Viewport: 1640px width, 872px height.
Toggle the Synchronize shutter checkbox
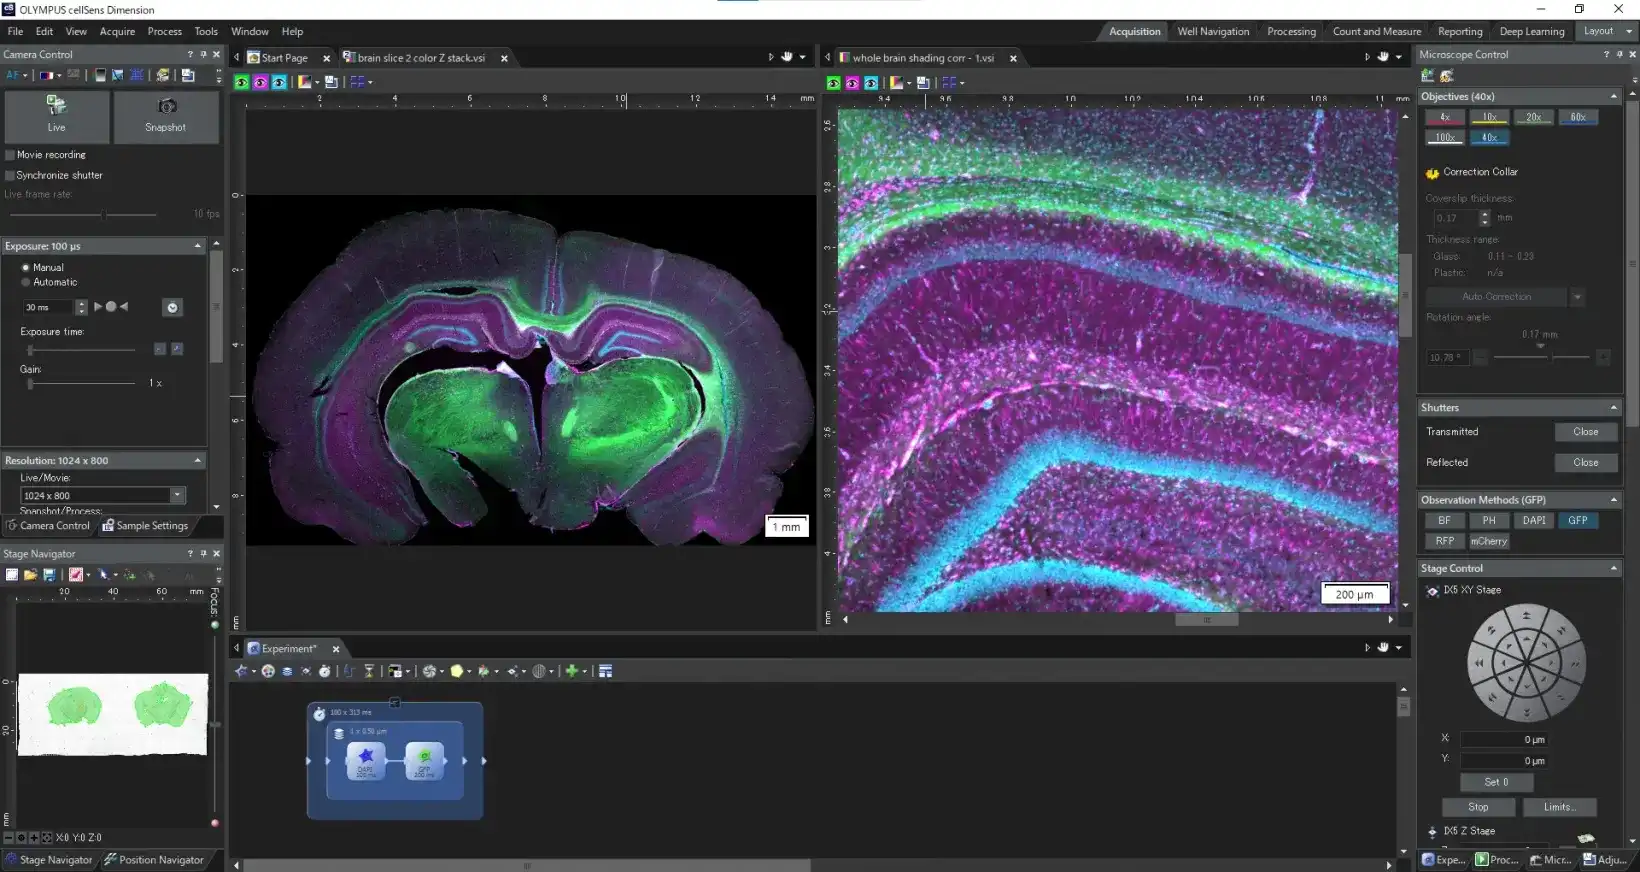10,175
